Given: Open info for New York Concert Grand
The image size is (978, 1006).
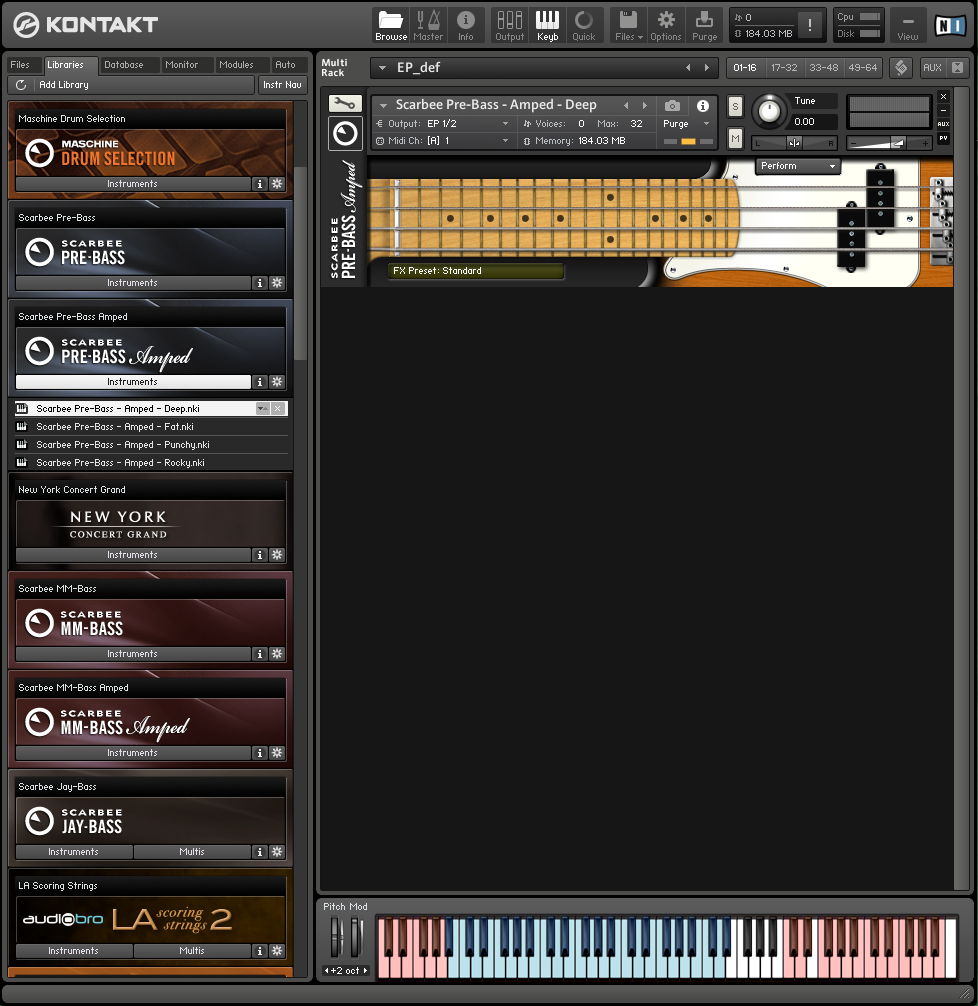Looking at the screenshot, I should (x=260, y=555).
